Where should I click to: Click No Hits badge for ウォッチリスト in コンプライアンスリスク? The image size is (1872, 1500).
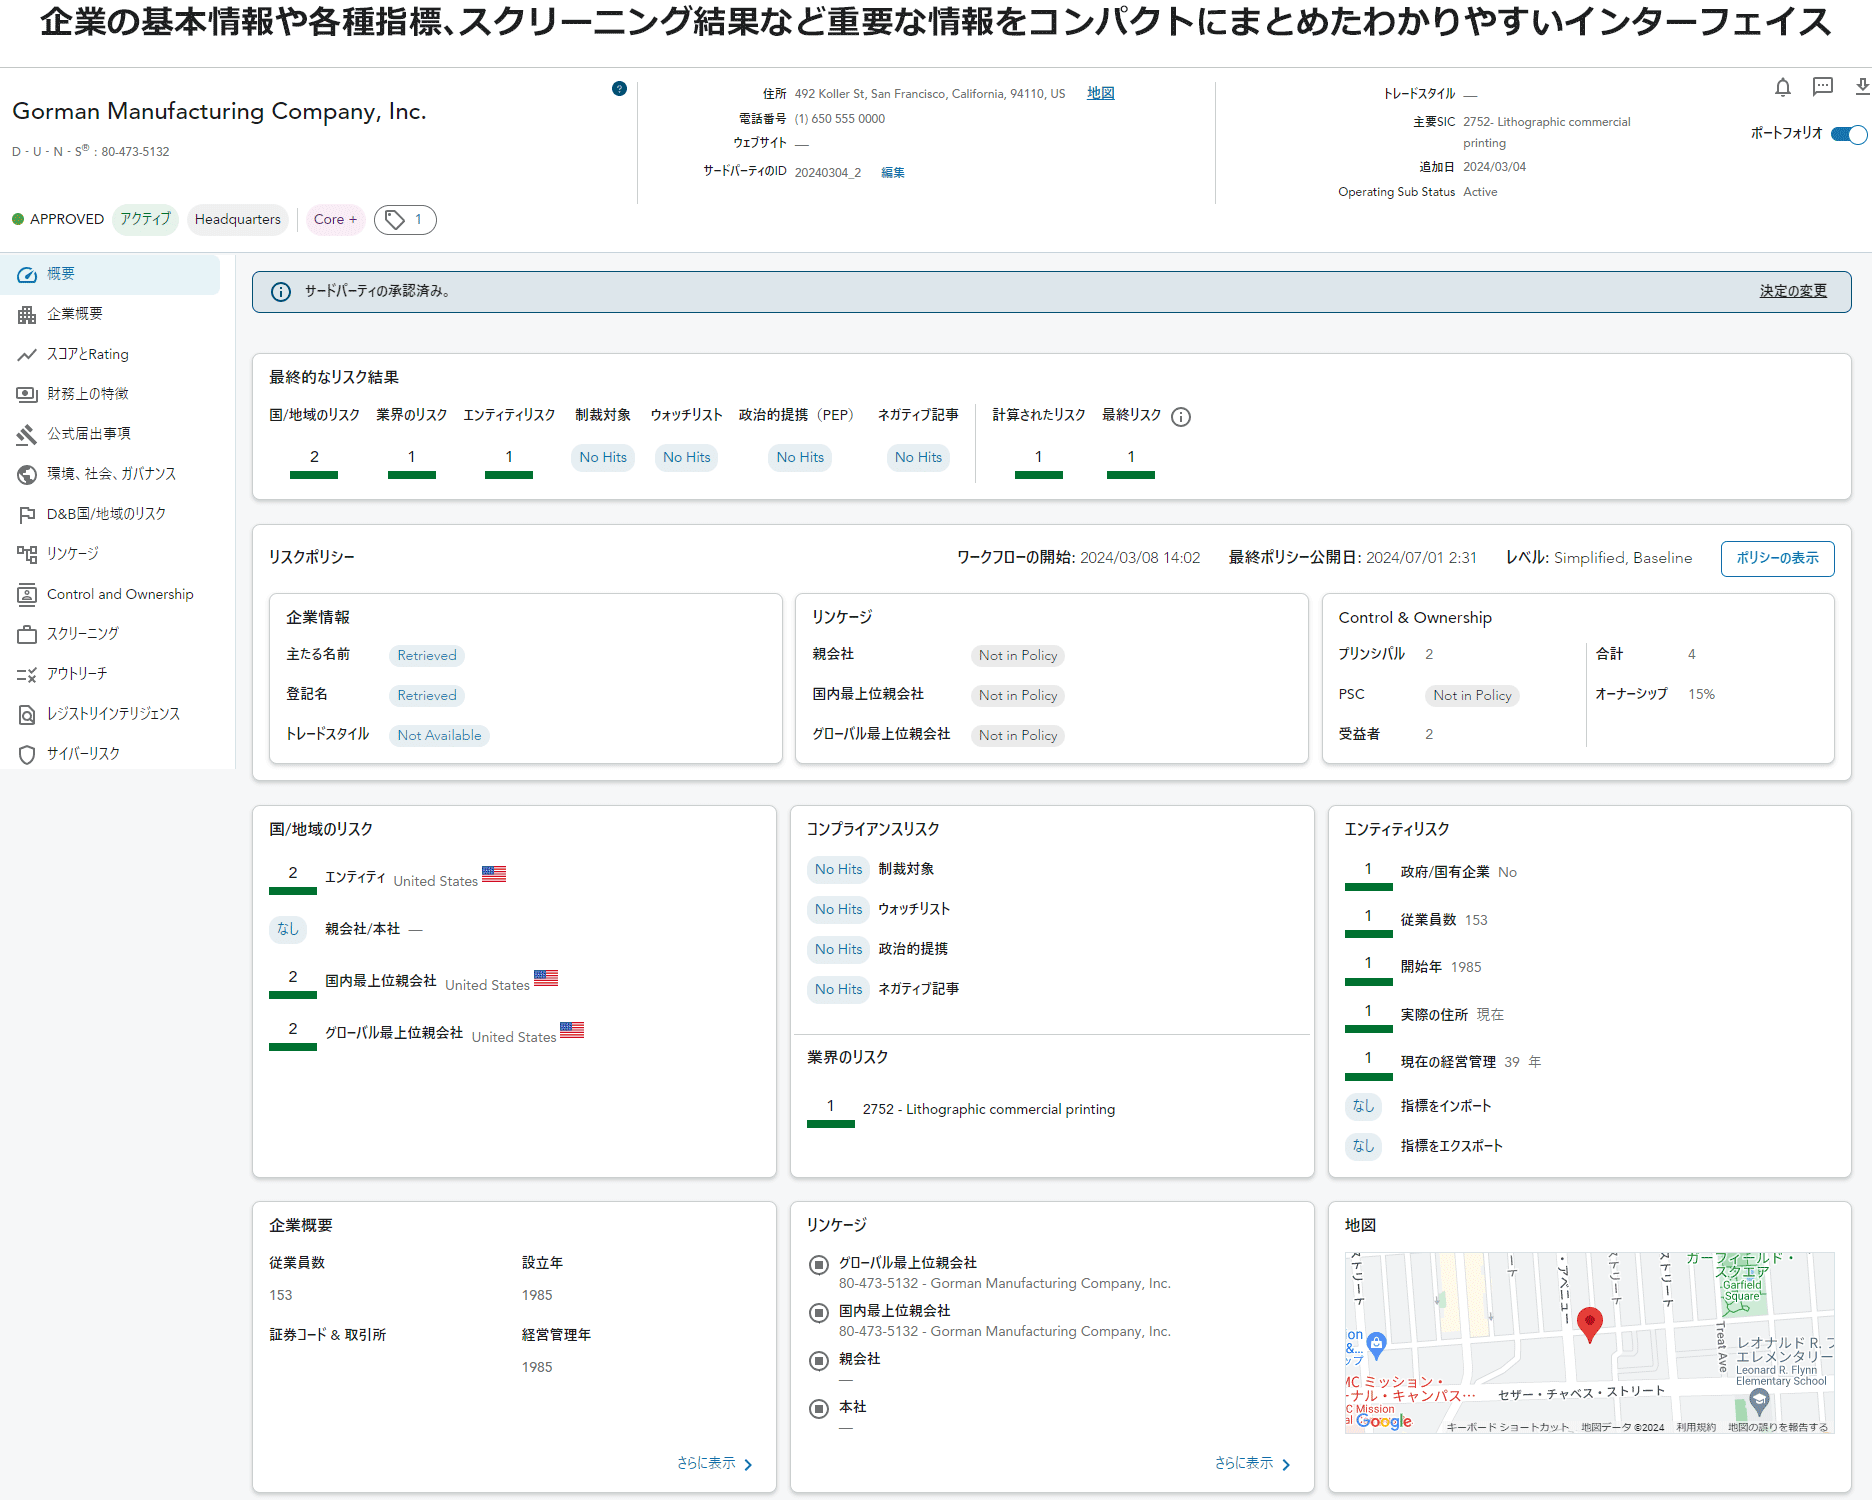click(x=838, y=910)
